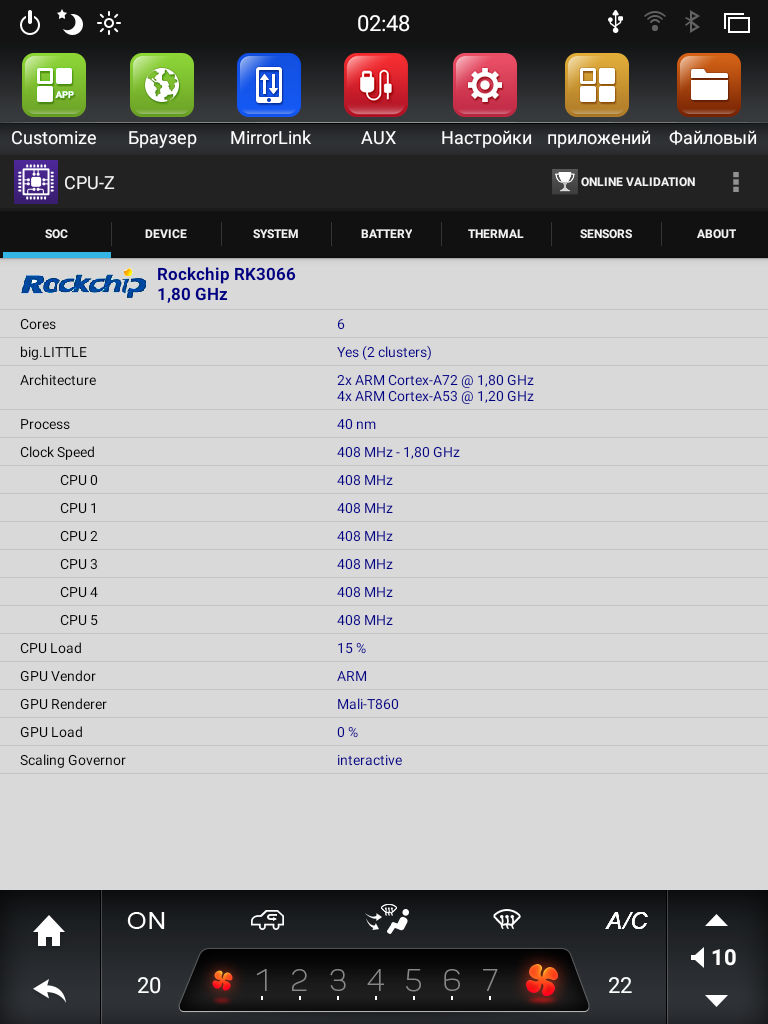
Task: Toggle the airflow direction seat icon
Action: tap(387, 919)
